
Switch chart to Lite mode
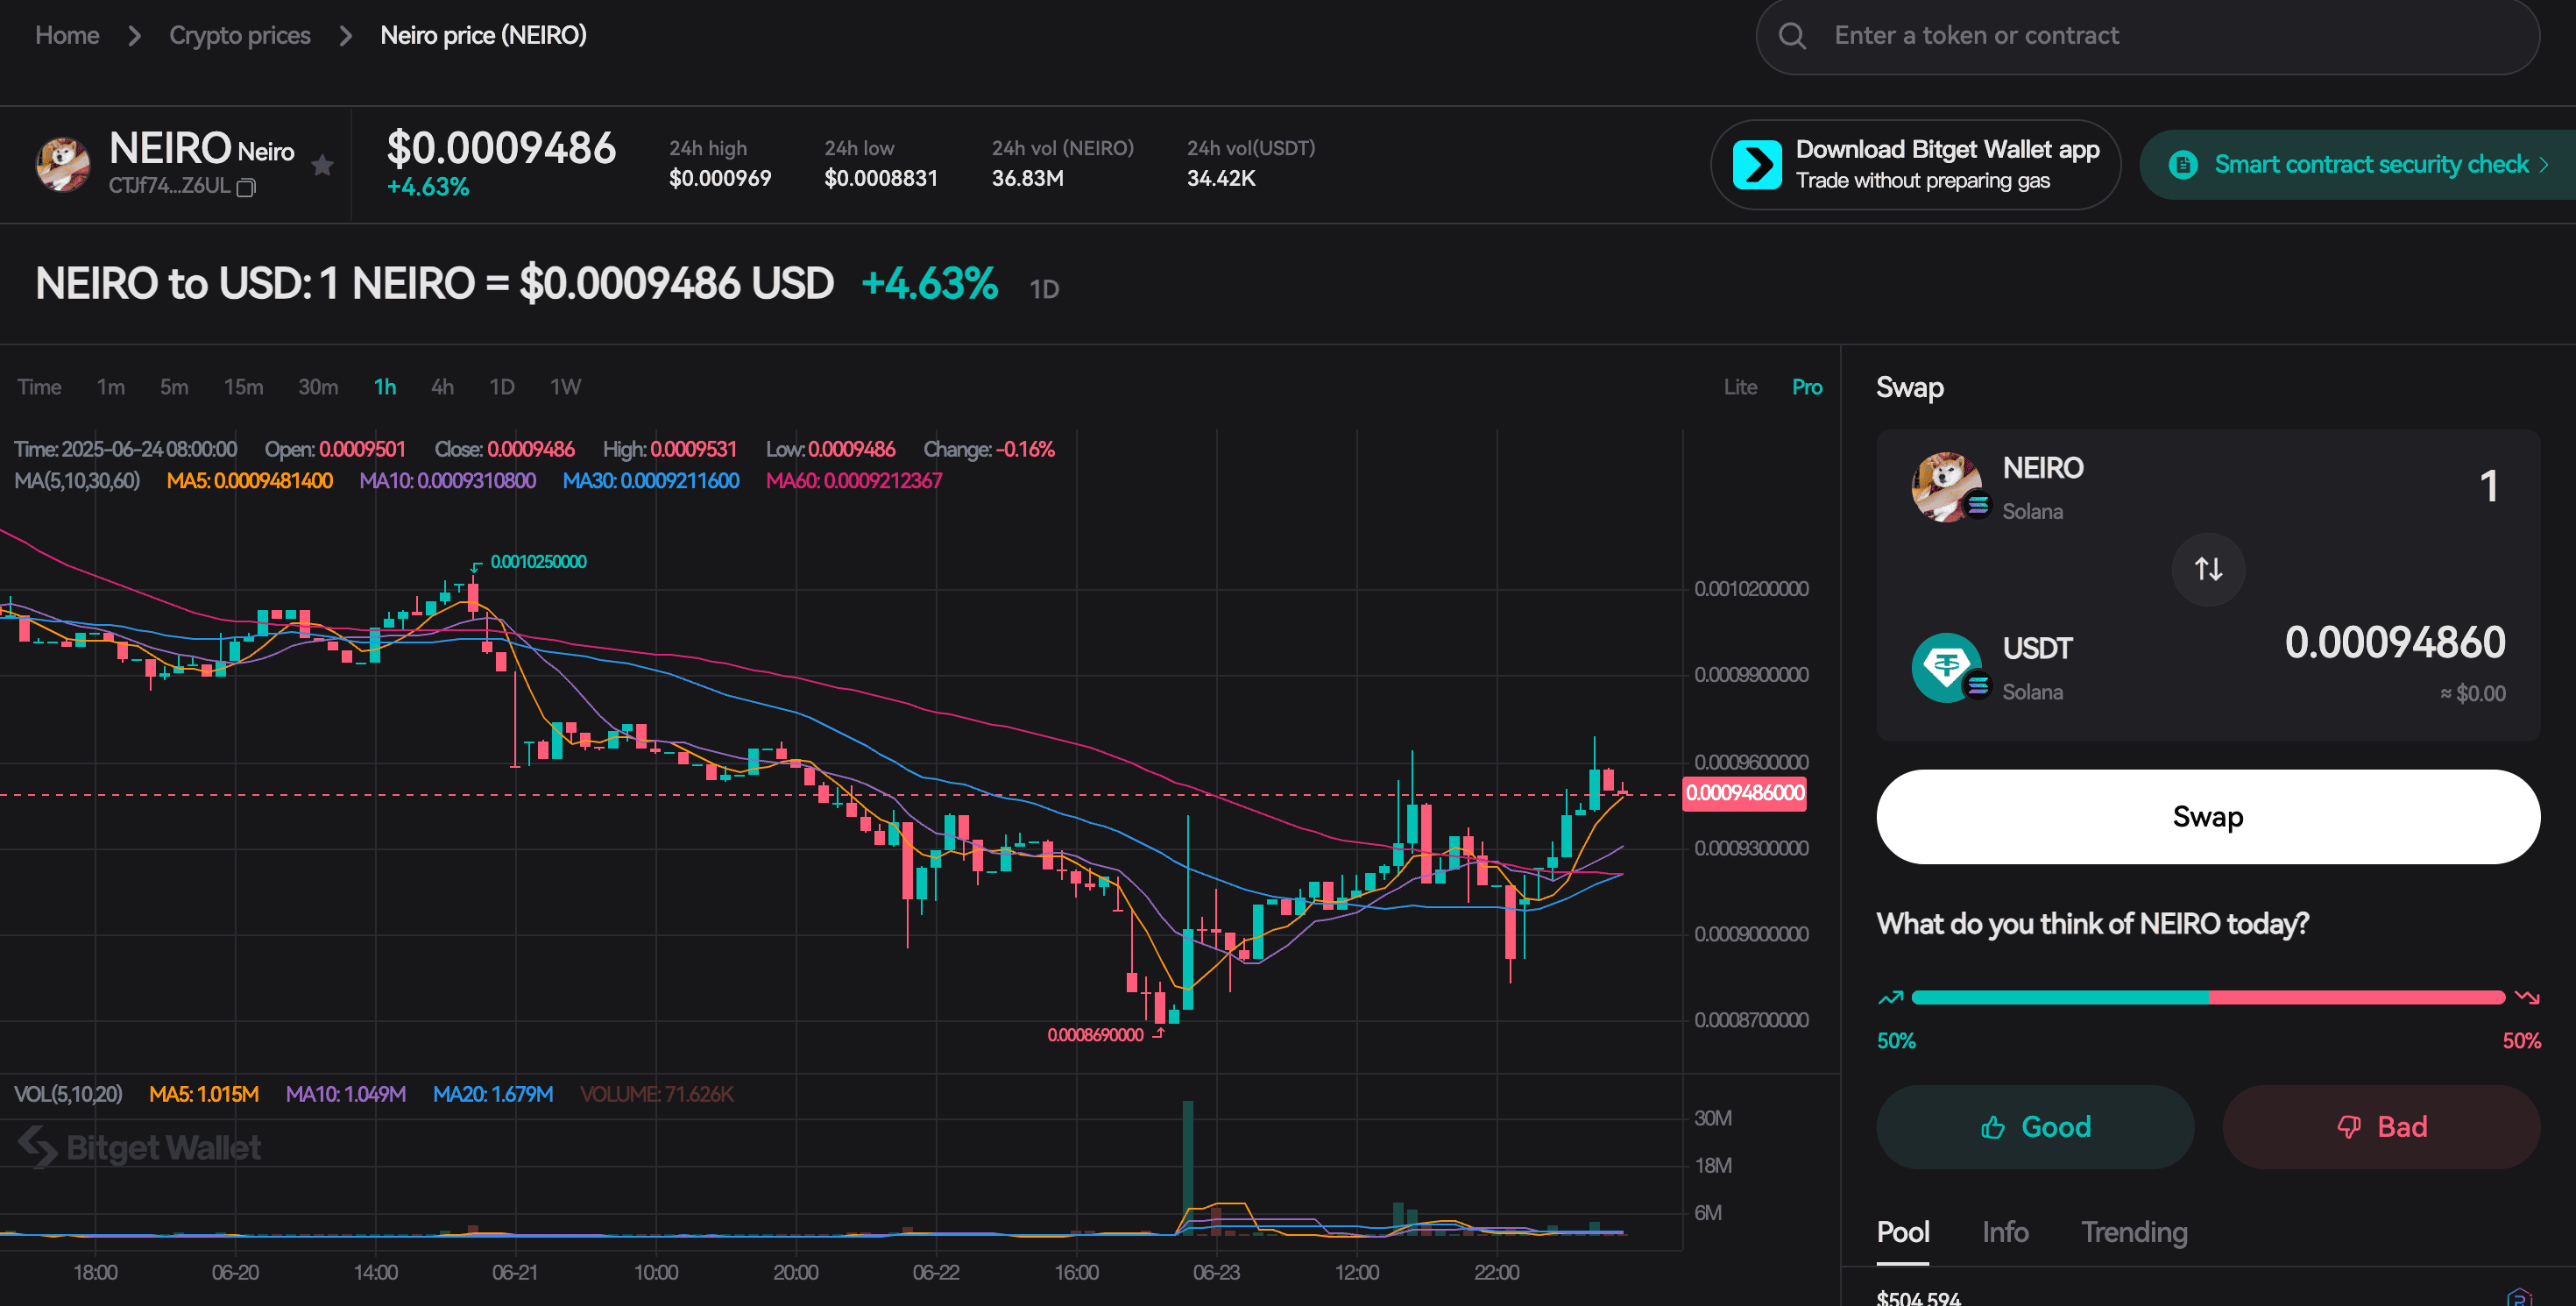click(1740, 387)
